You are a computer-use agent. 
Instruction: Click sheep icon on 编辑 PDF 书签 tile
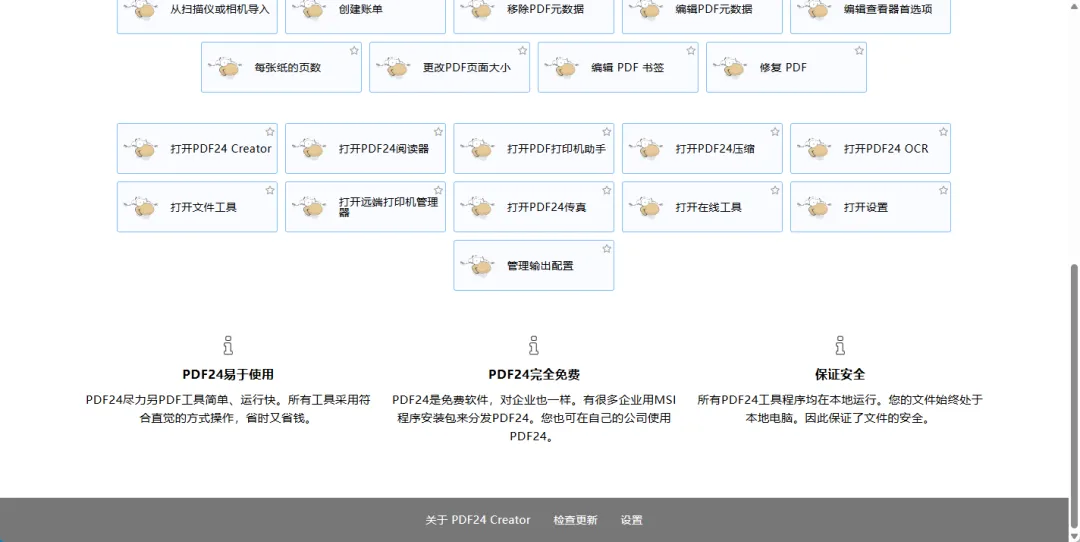tap(563, 68)
